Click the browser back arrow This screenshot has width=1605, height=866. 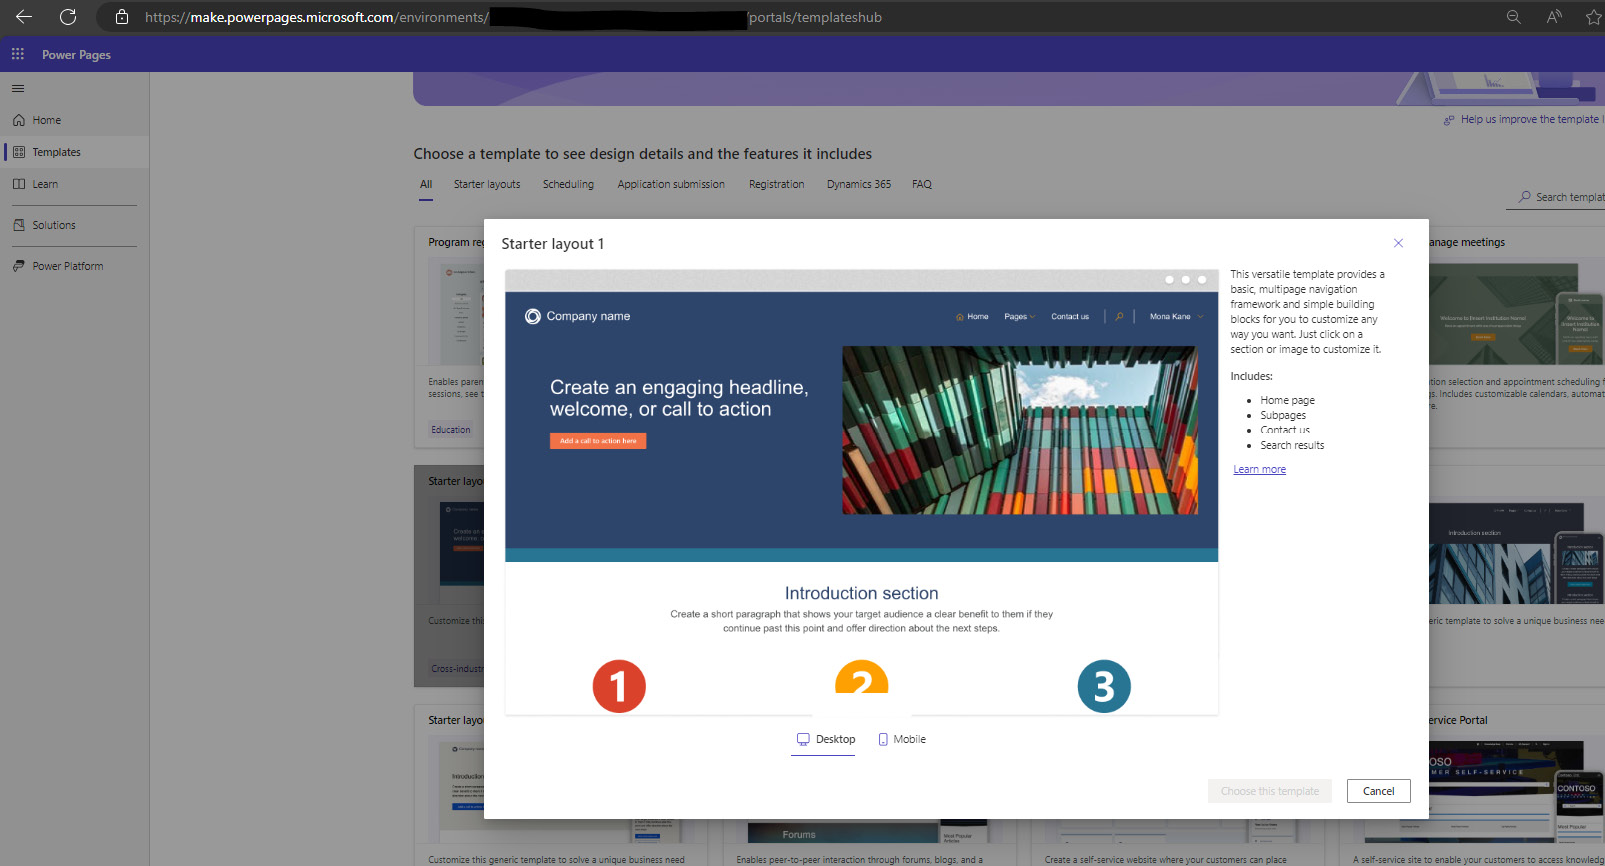pyautogui.click(x=24, y=17)
